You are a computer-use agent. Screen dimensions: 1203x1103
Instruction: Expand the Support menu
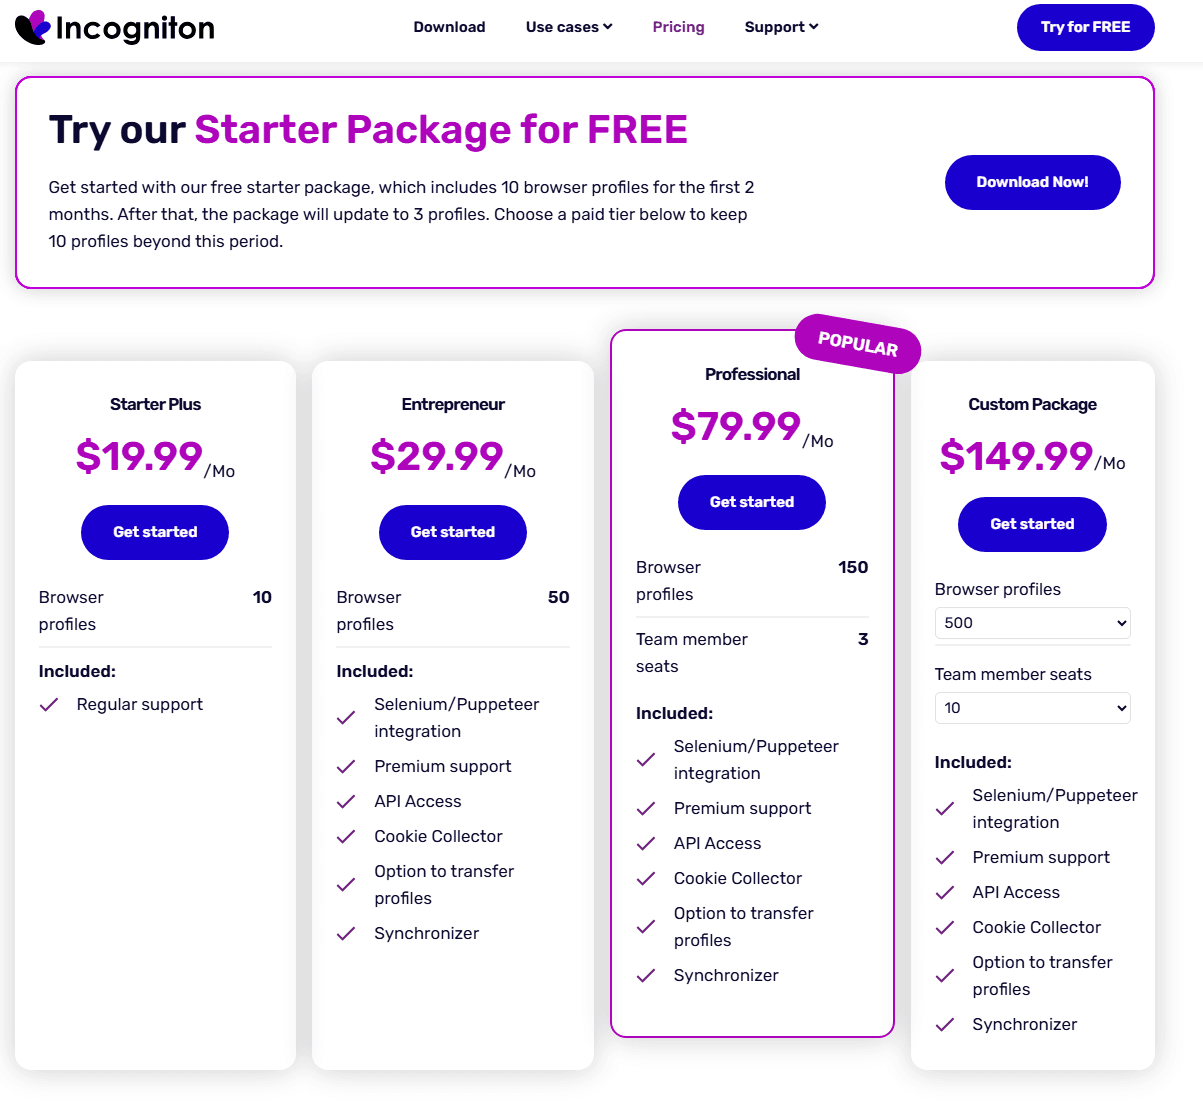pos(781,27)
